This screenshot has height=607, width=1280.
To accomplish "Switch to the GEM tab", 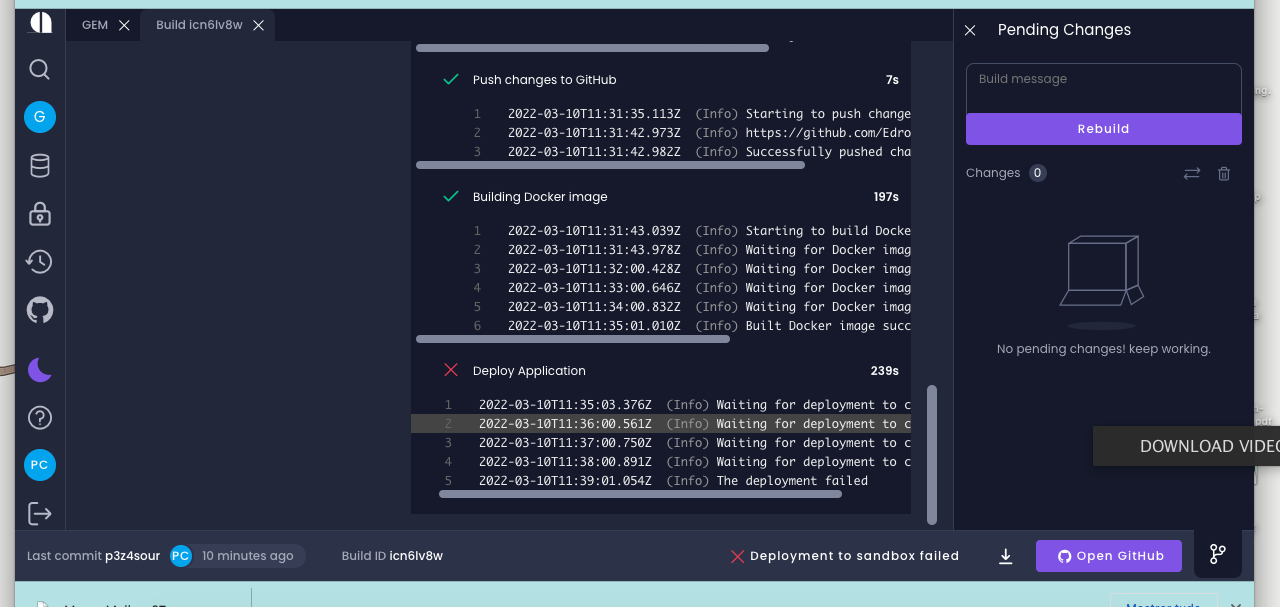I will pyautogui.click(x=94, y=25).
